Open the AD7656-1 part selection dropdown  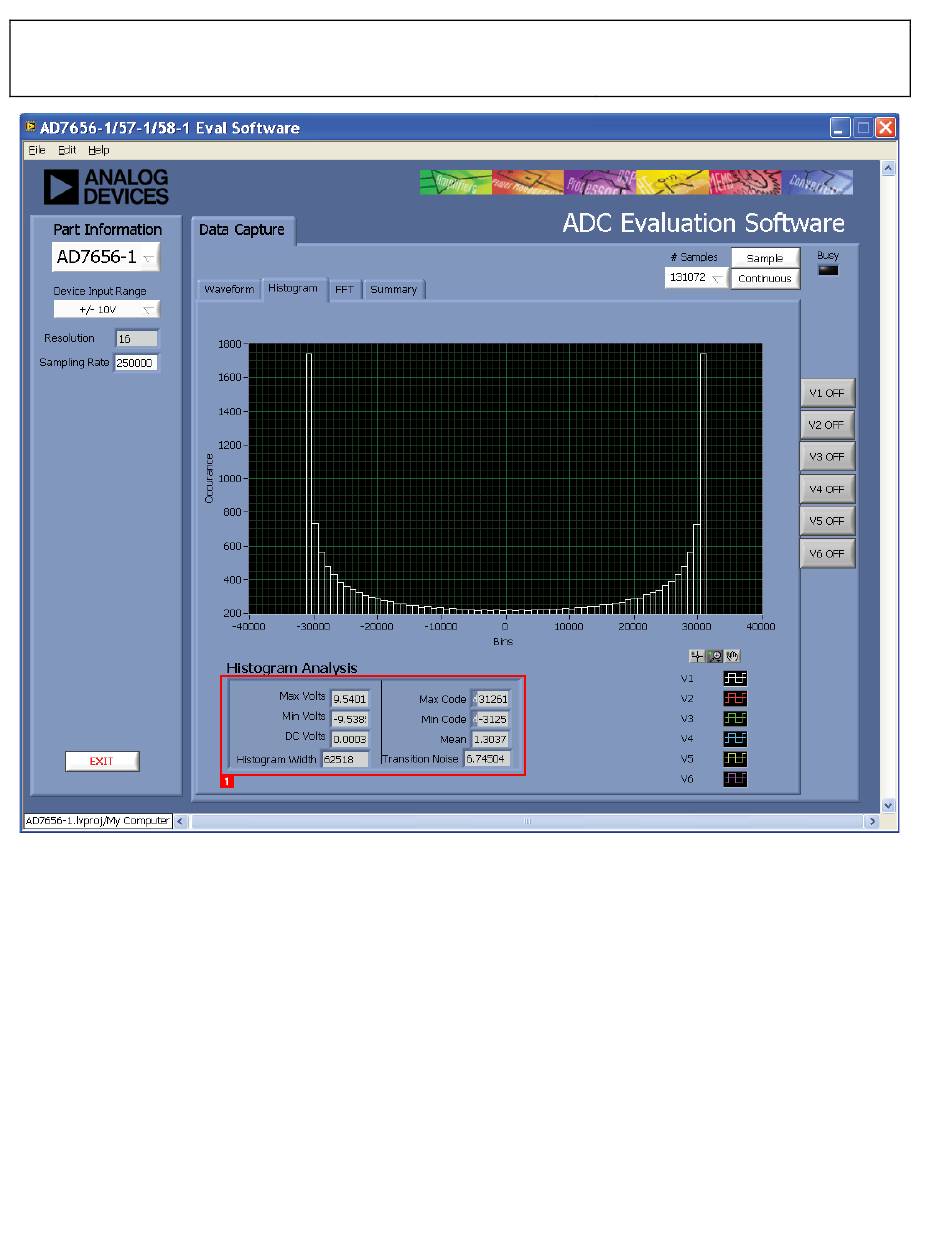point(106,257)
